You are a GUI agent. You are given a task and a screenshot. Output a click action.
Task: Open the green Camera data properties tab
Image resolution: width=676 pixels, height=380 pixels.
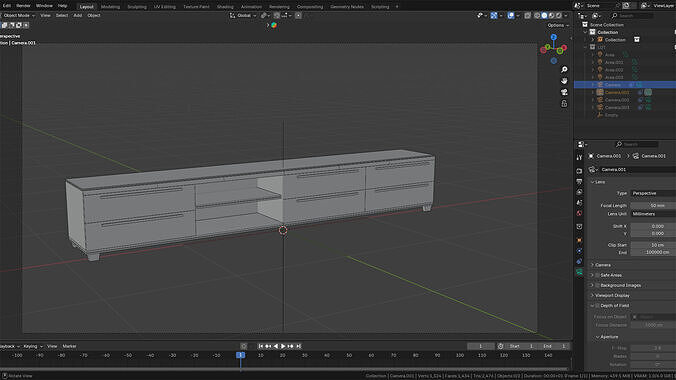click(x=579, y=272)
